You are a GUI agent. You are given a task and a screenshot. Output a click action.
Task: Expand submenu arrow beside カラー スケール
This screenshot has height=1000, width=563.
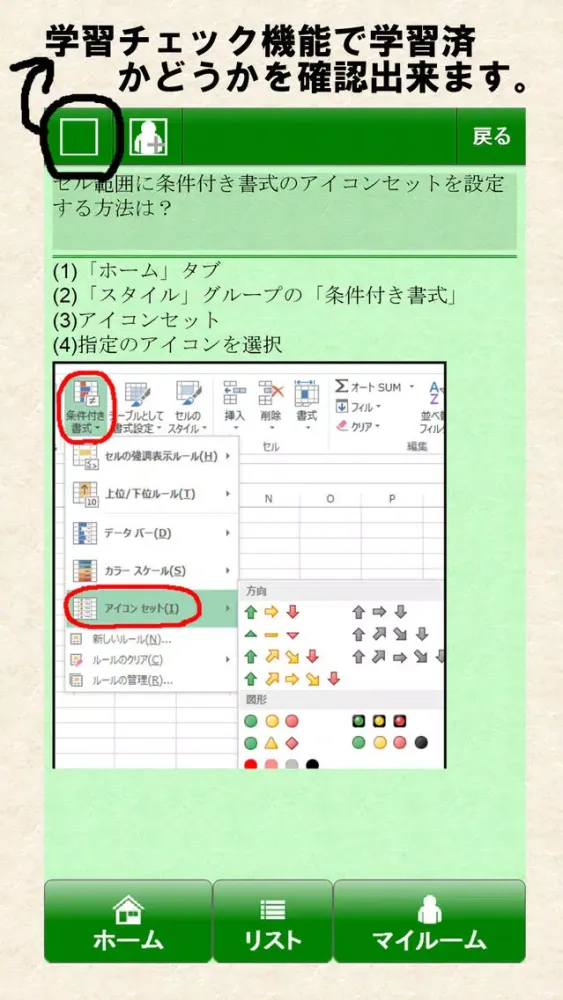[228, 571]
